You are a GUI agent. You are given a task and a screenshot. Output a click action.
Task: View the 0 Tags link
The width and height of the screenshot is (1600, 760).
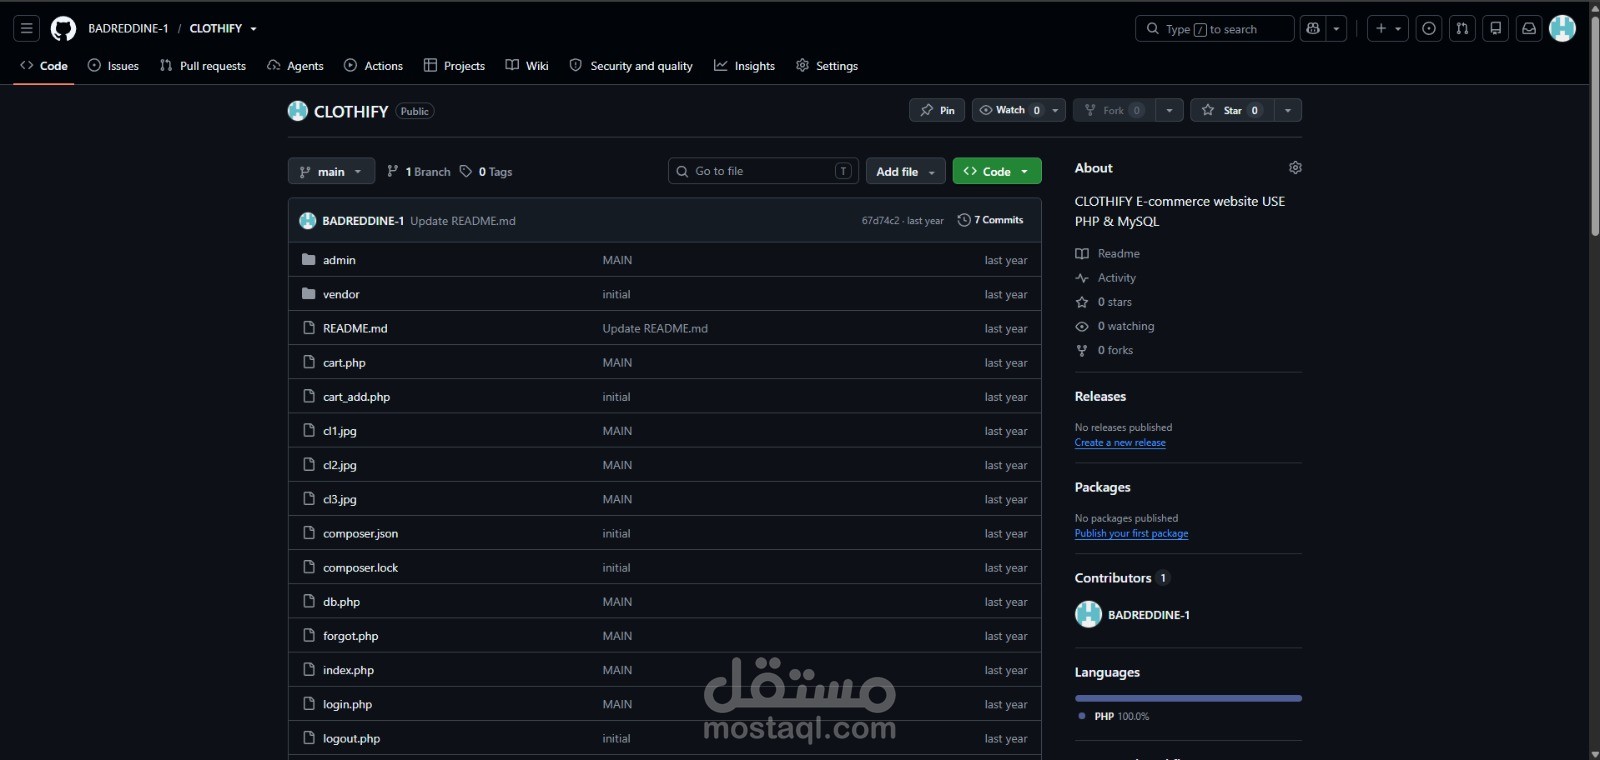point(486,172)
